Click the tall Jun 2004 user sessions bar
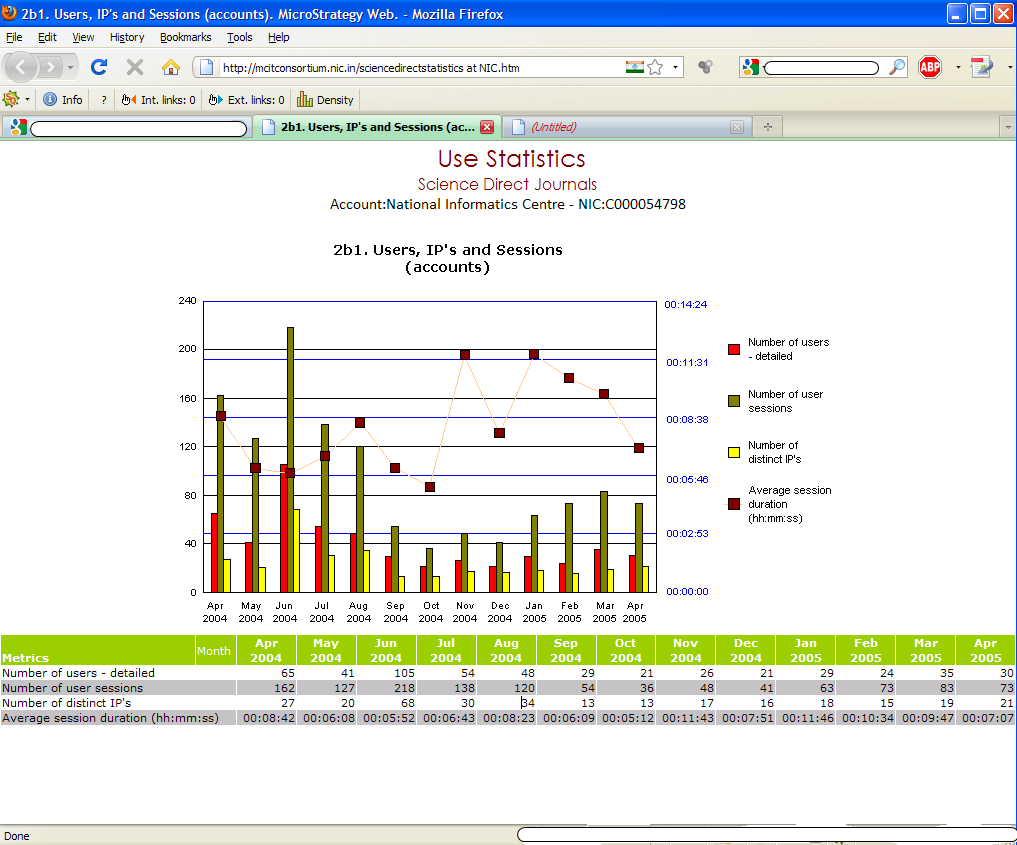Image resolution: width=1017 pixels, height=845 pixels. point(290,460)
